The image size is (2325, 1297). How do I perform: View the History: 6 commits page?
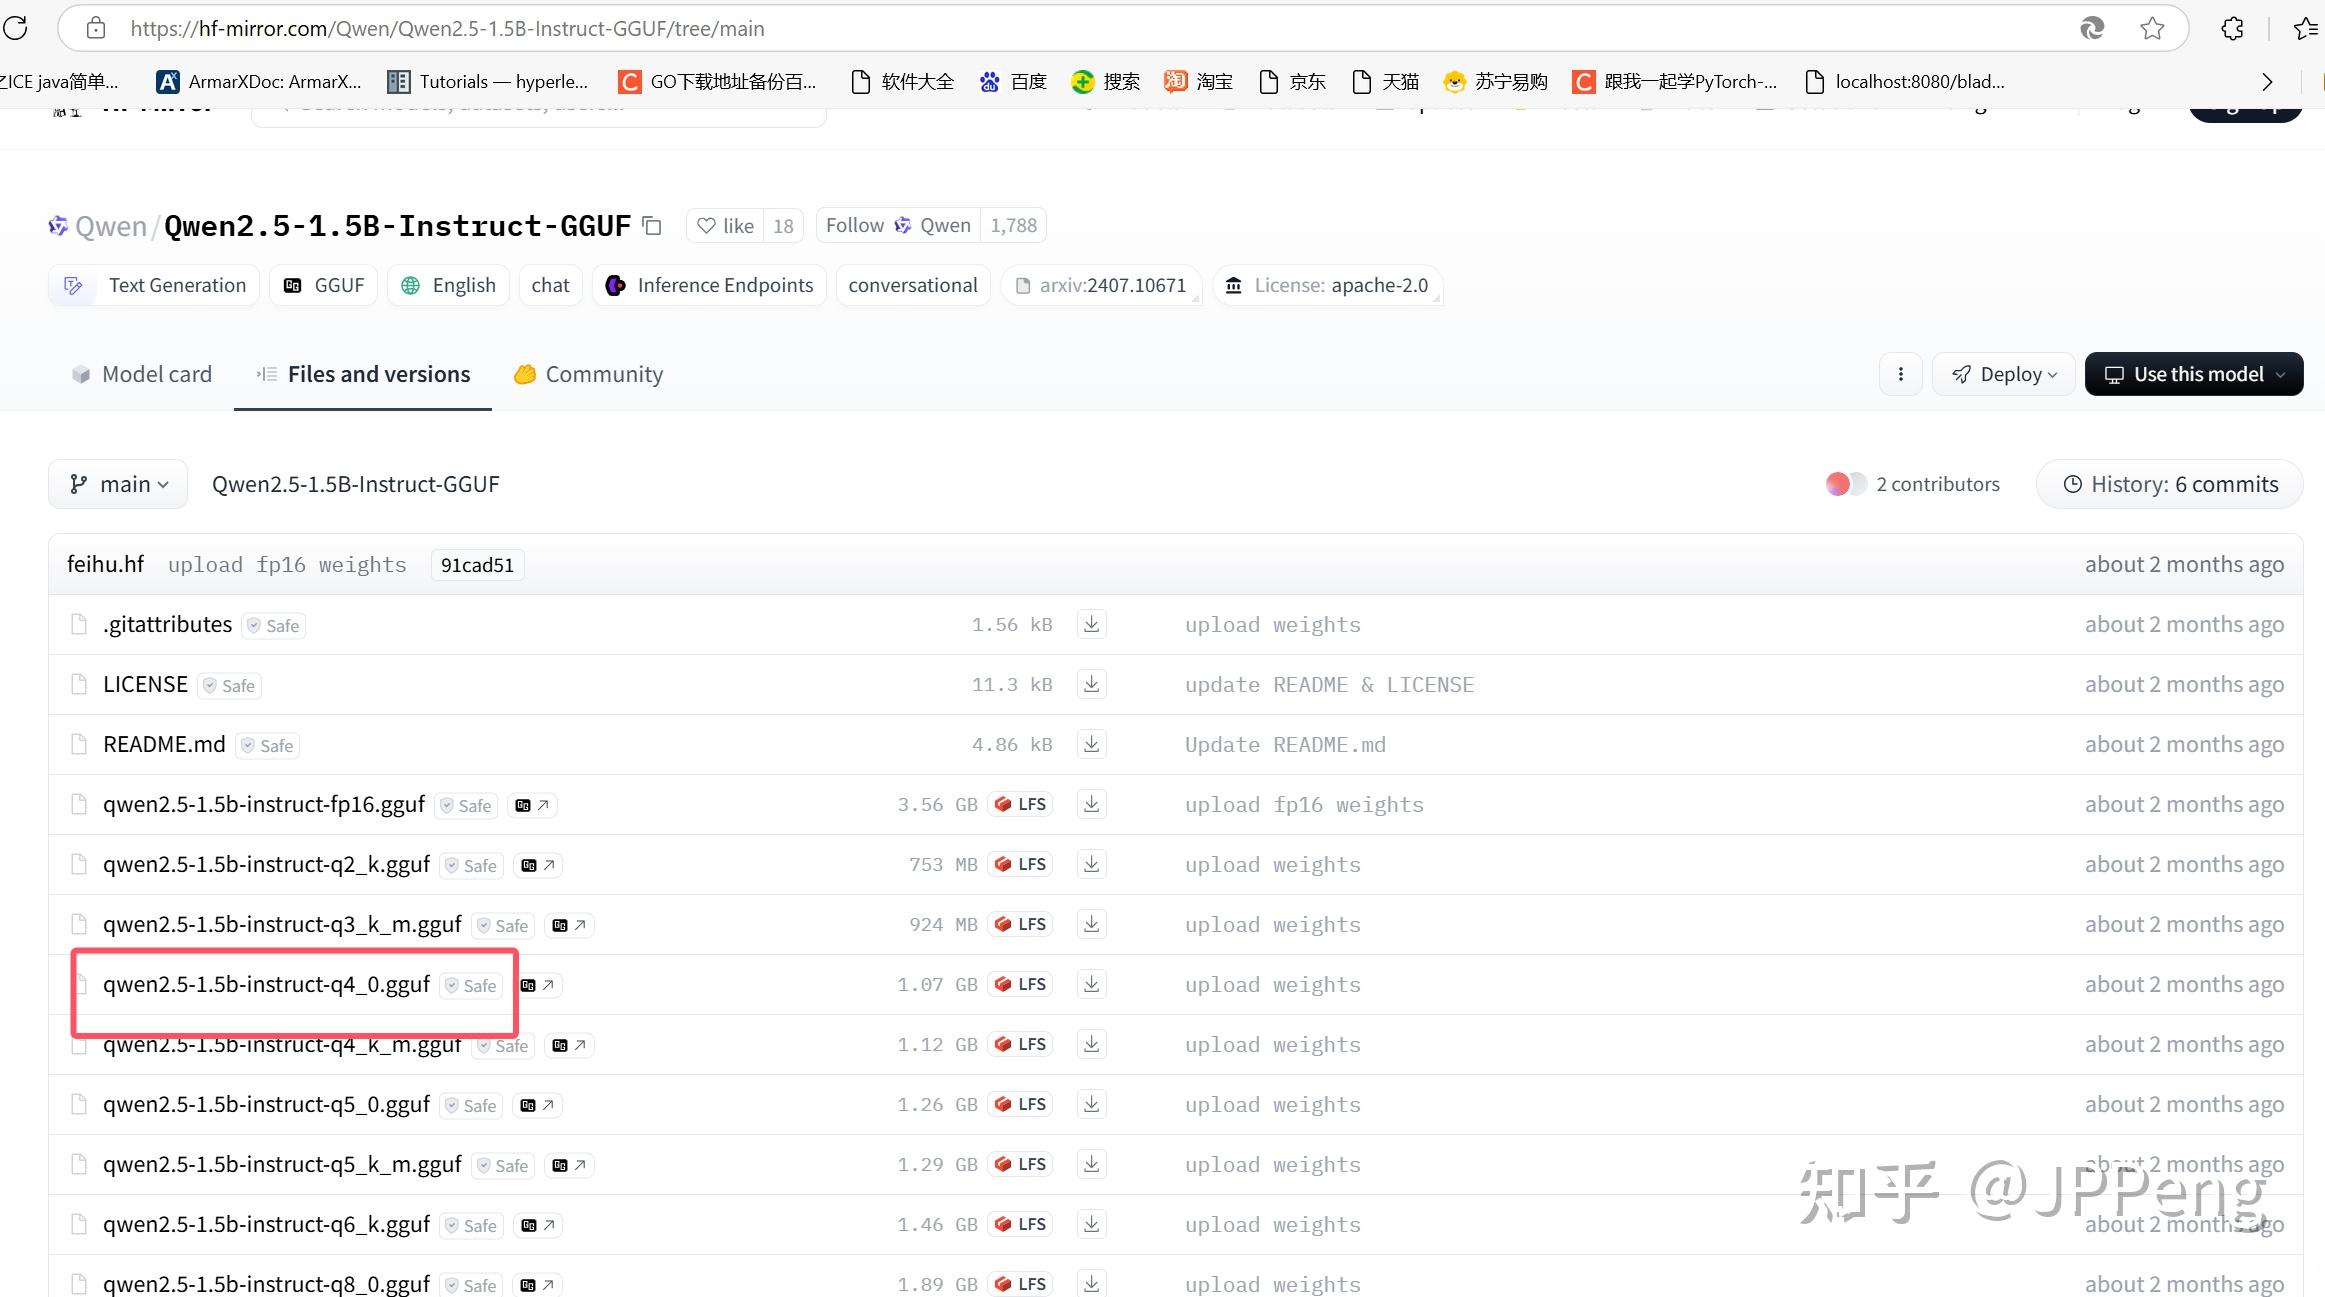(x=2170, y=484)
